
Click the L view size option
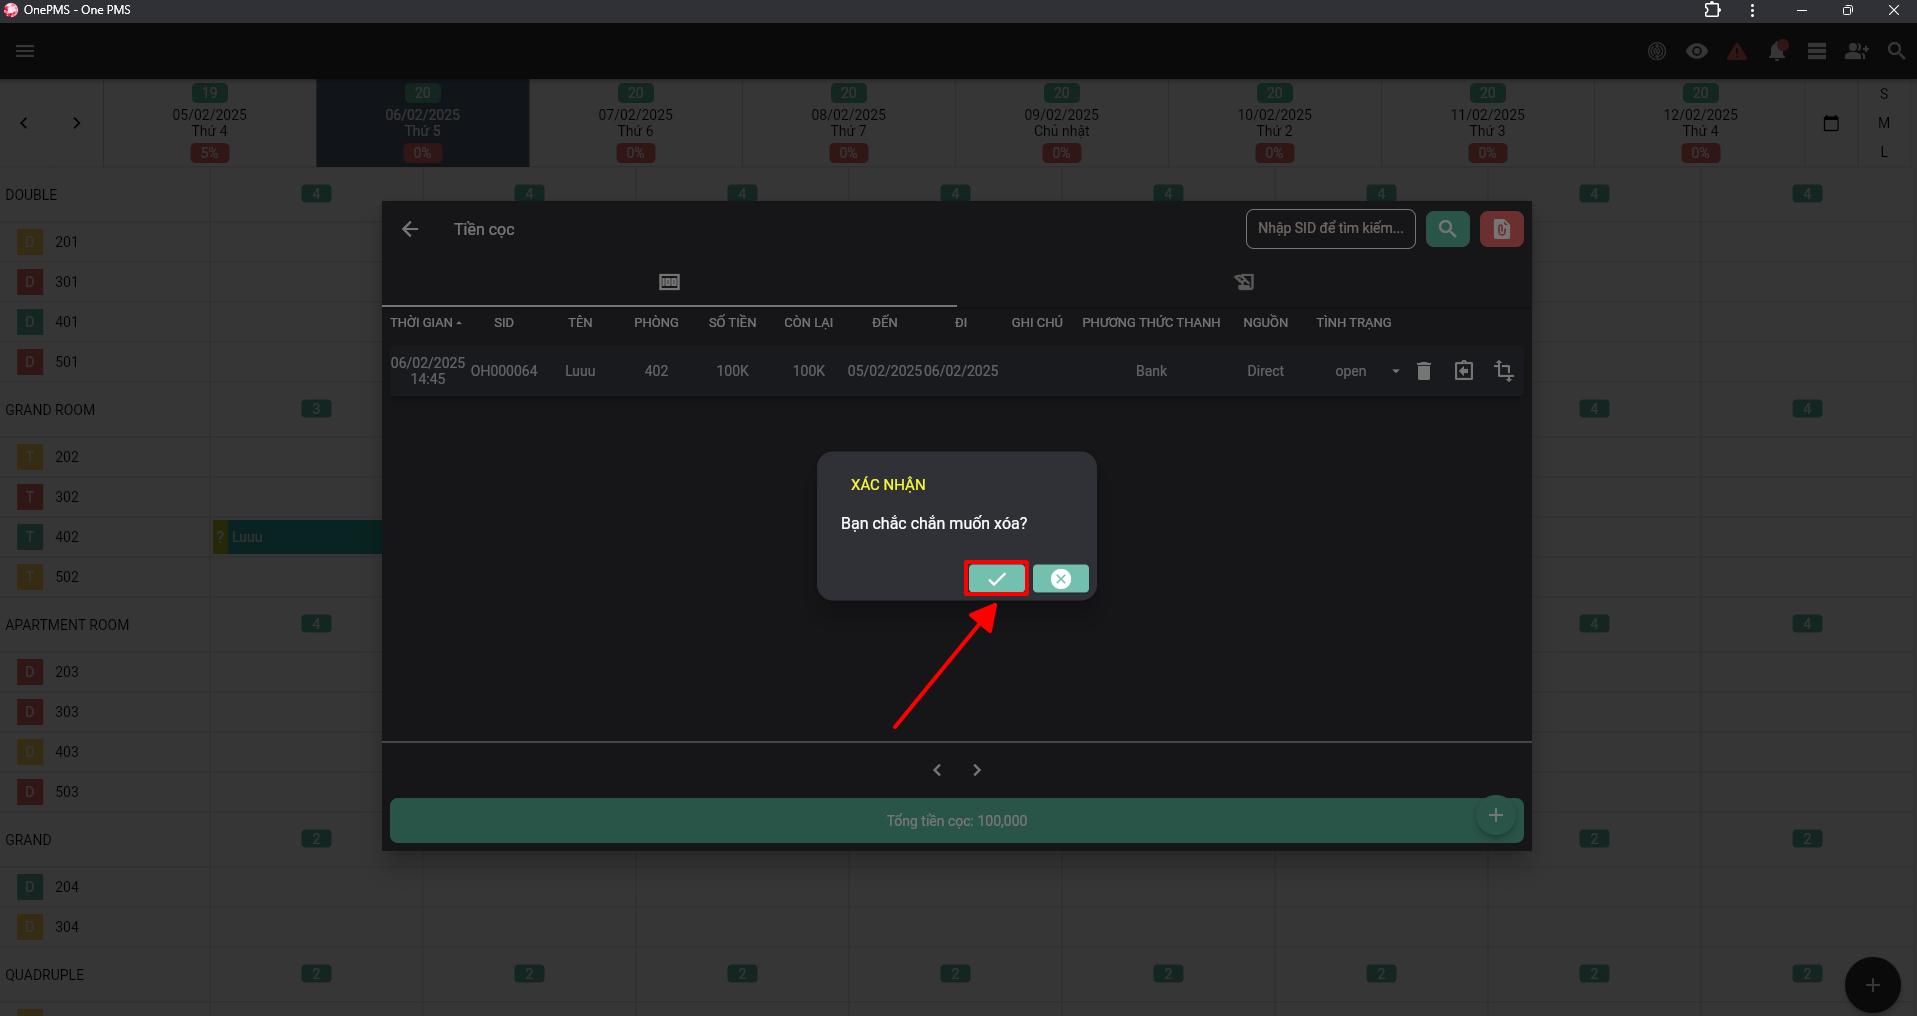tap(1884, 152)
